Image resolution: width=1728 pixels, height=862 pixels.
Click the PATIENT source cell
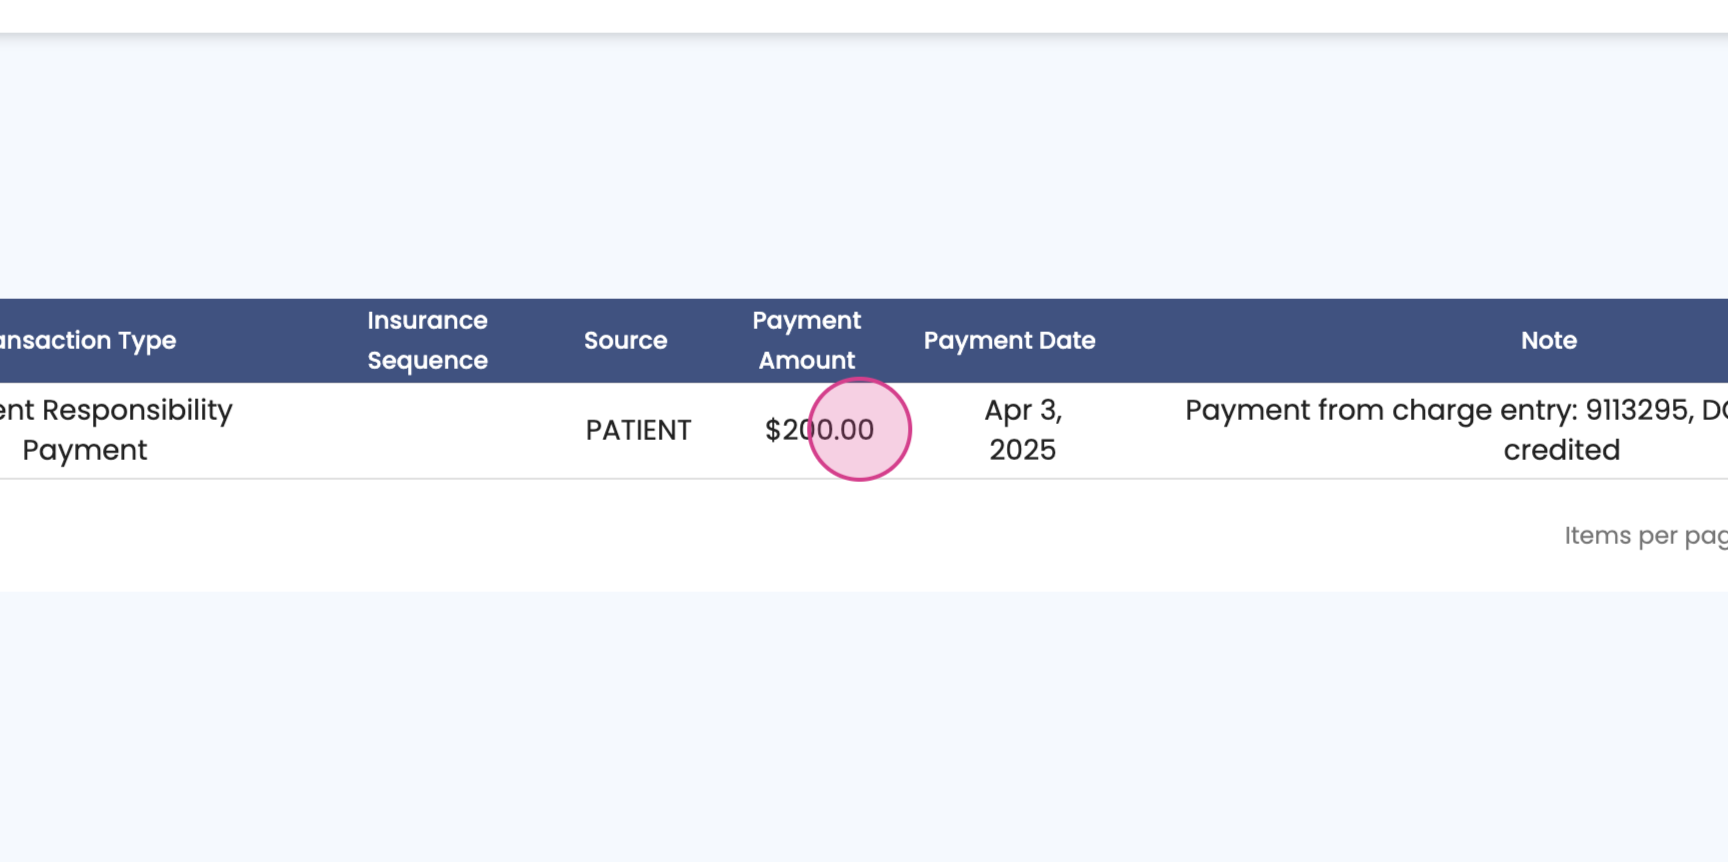point(638,430)
